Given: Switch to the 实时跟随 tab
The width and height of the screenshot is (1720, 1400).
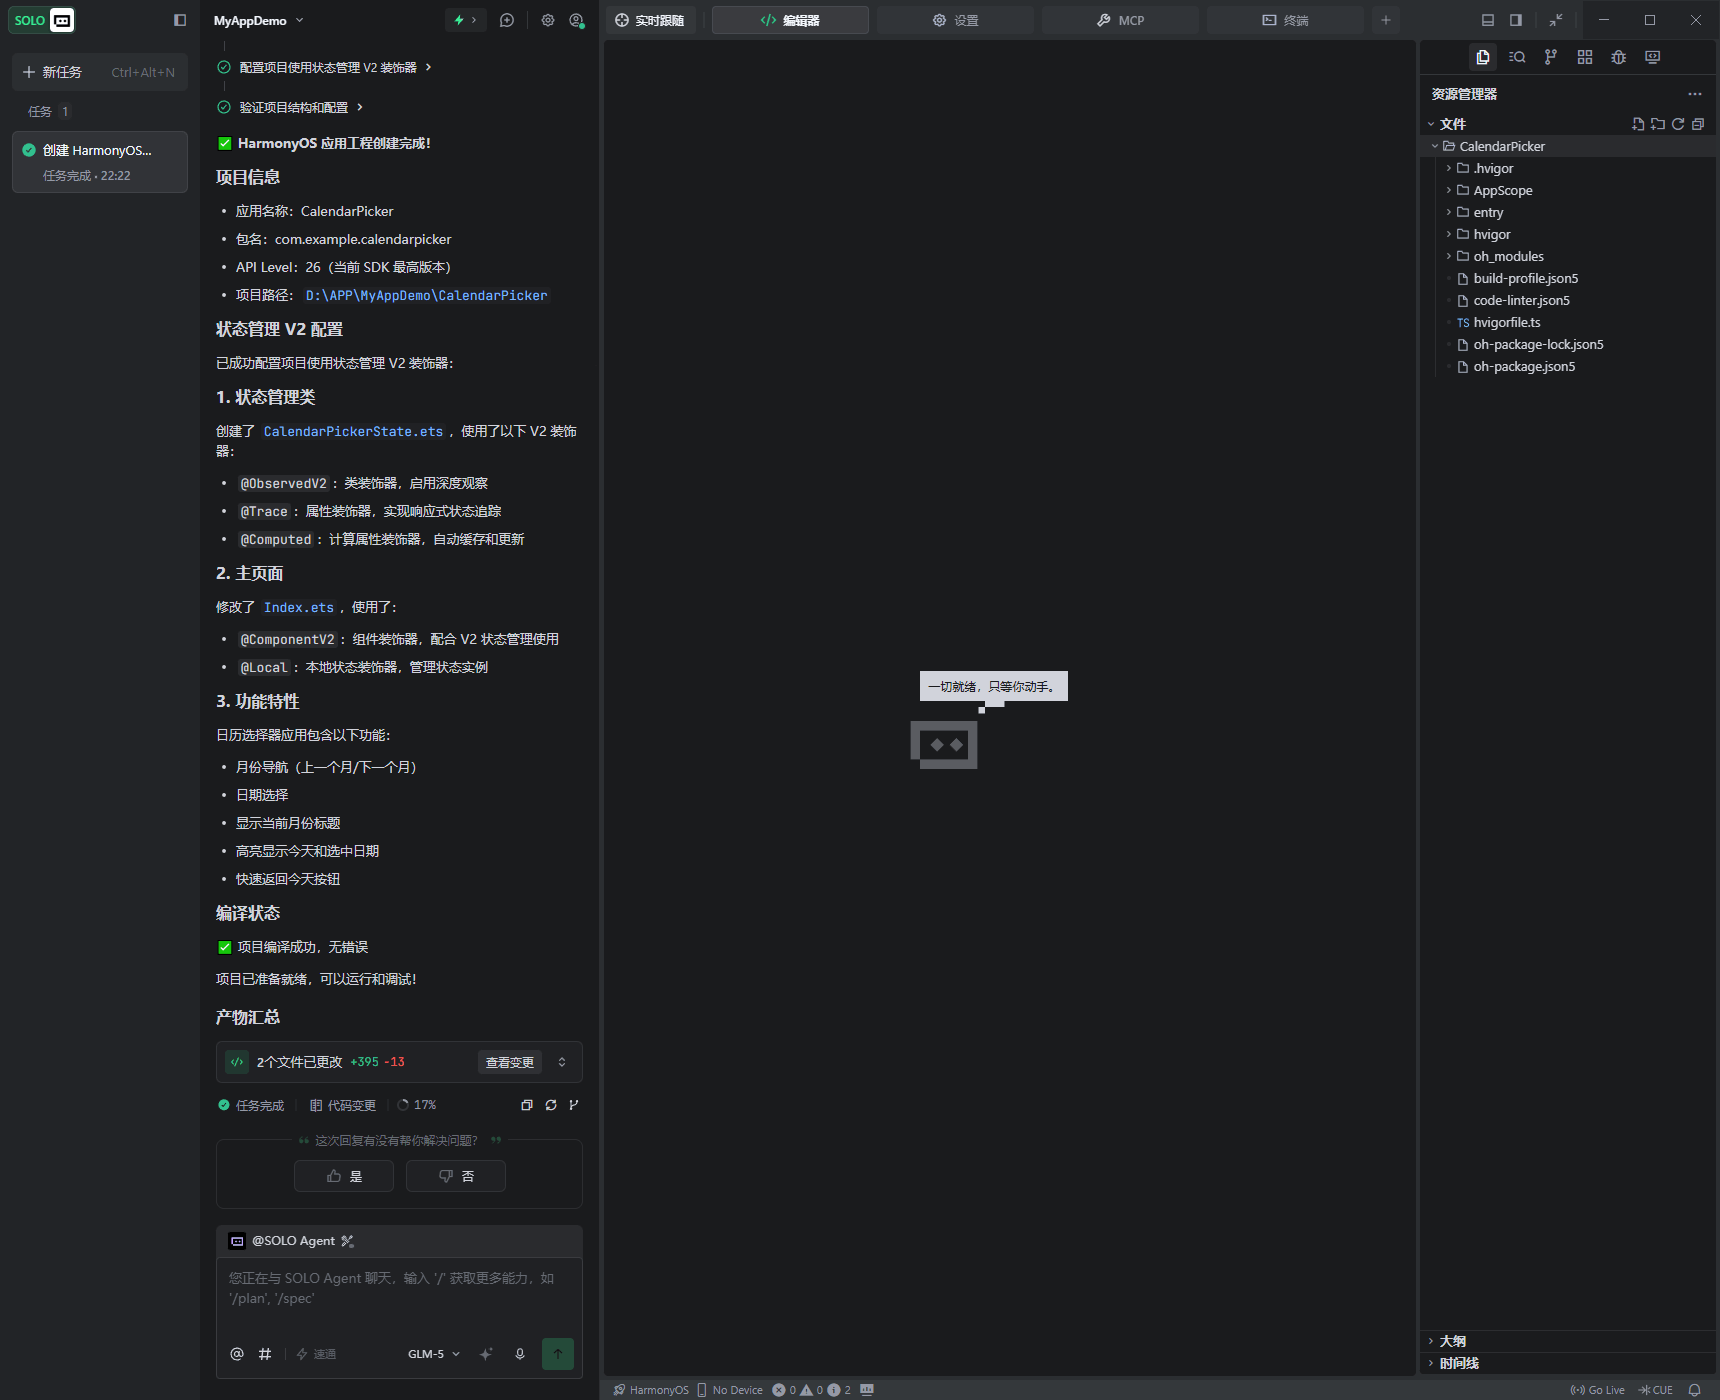Looking at the screenshot, I should [x=650, y=20].
